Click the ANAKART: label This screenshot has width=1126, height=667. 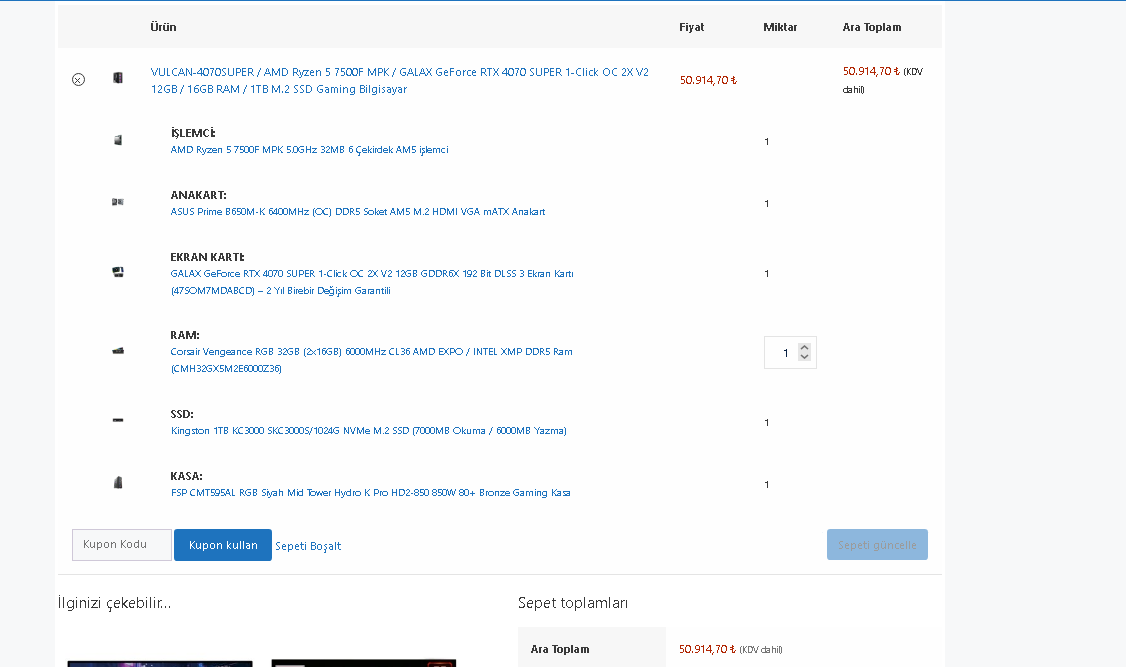point(198,195)
